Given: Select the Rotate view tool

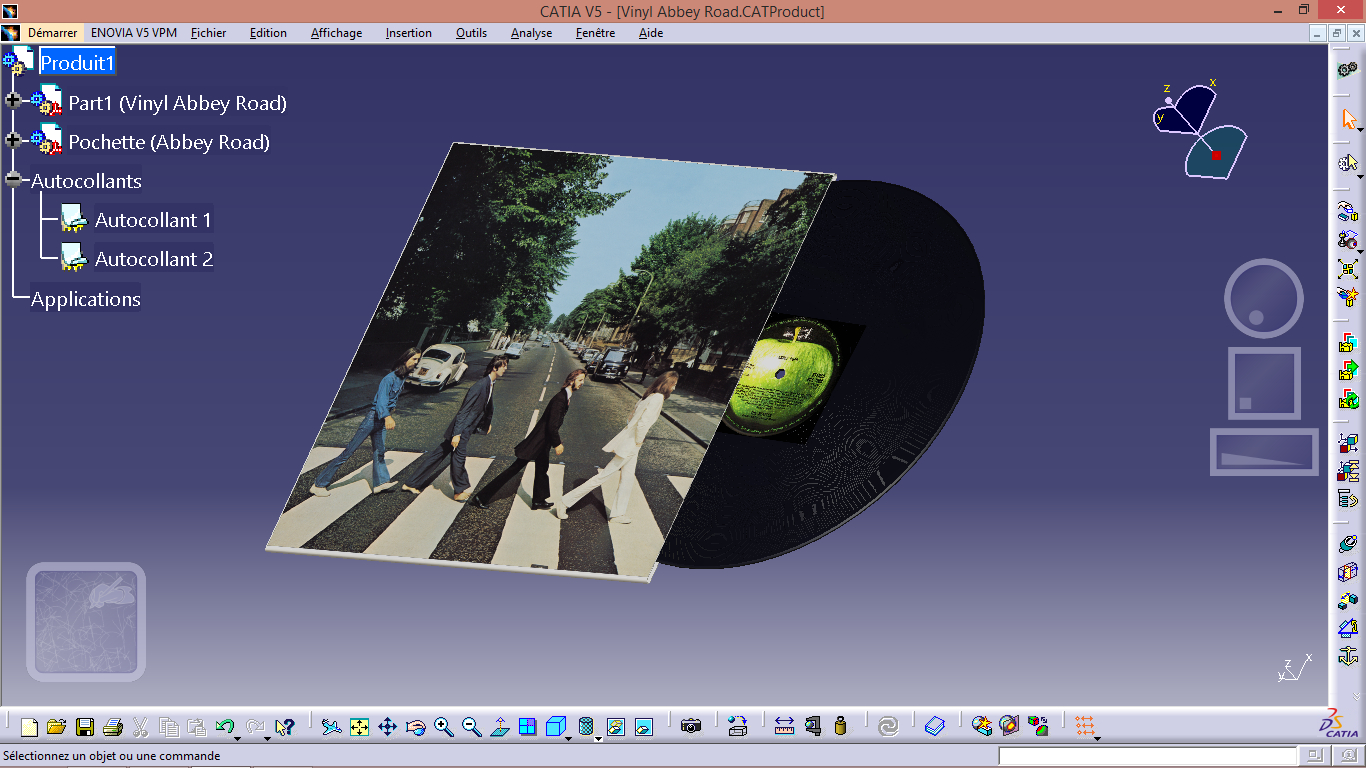Looking at the screenshot, I should pos(416,727).
